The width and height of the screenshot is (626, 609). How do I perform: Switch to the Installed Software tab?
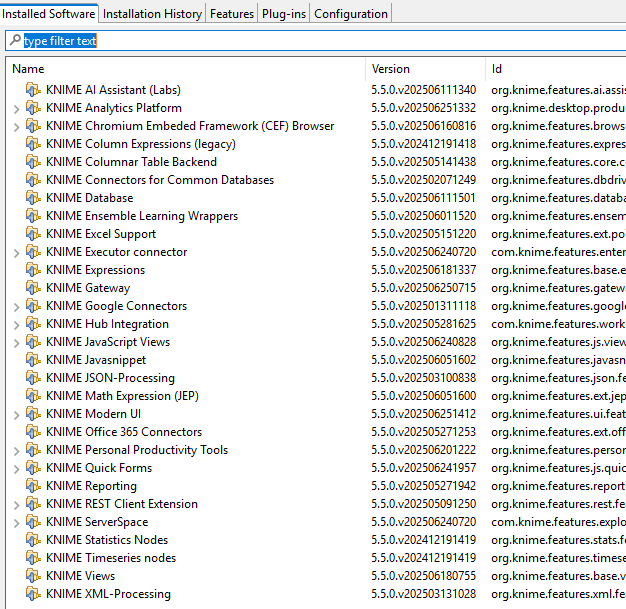[x=49, y=14]
